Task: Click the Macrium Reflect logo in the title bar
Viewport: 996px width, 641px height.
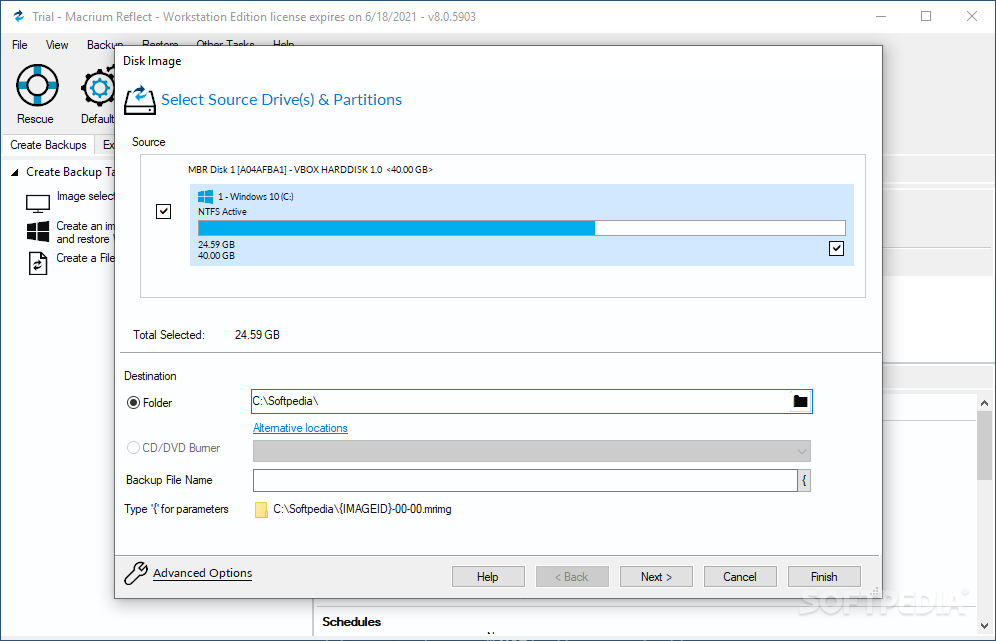Action: [x=18, y=17]
